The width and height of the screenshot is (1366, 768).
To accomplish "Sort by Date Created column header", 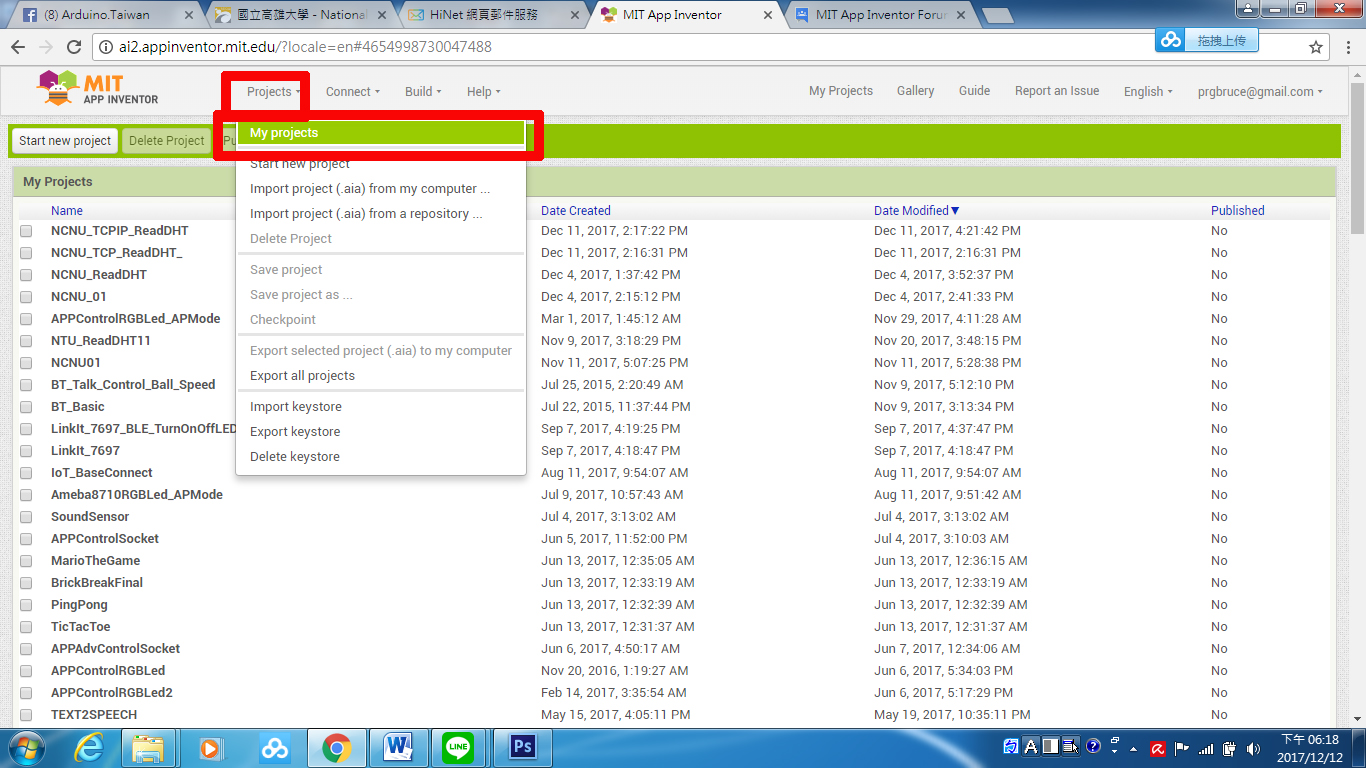I will coord(576,211).
